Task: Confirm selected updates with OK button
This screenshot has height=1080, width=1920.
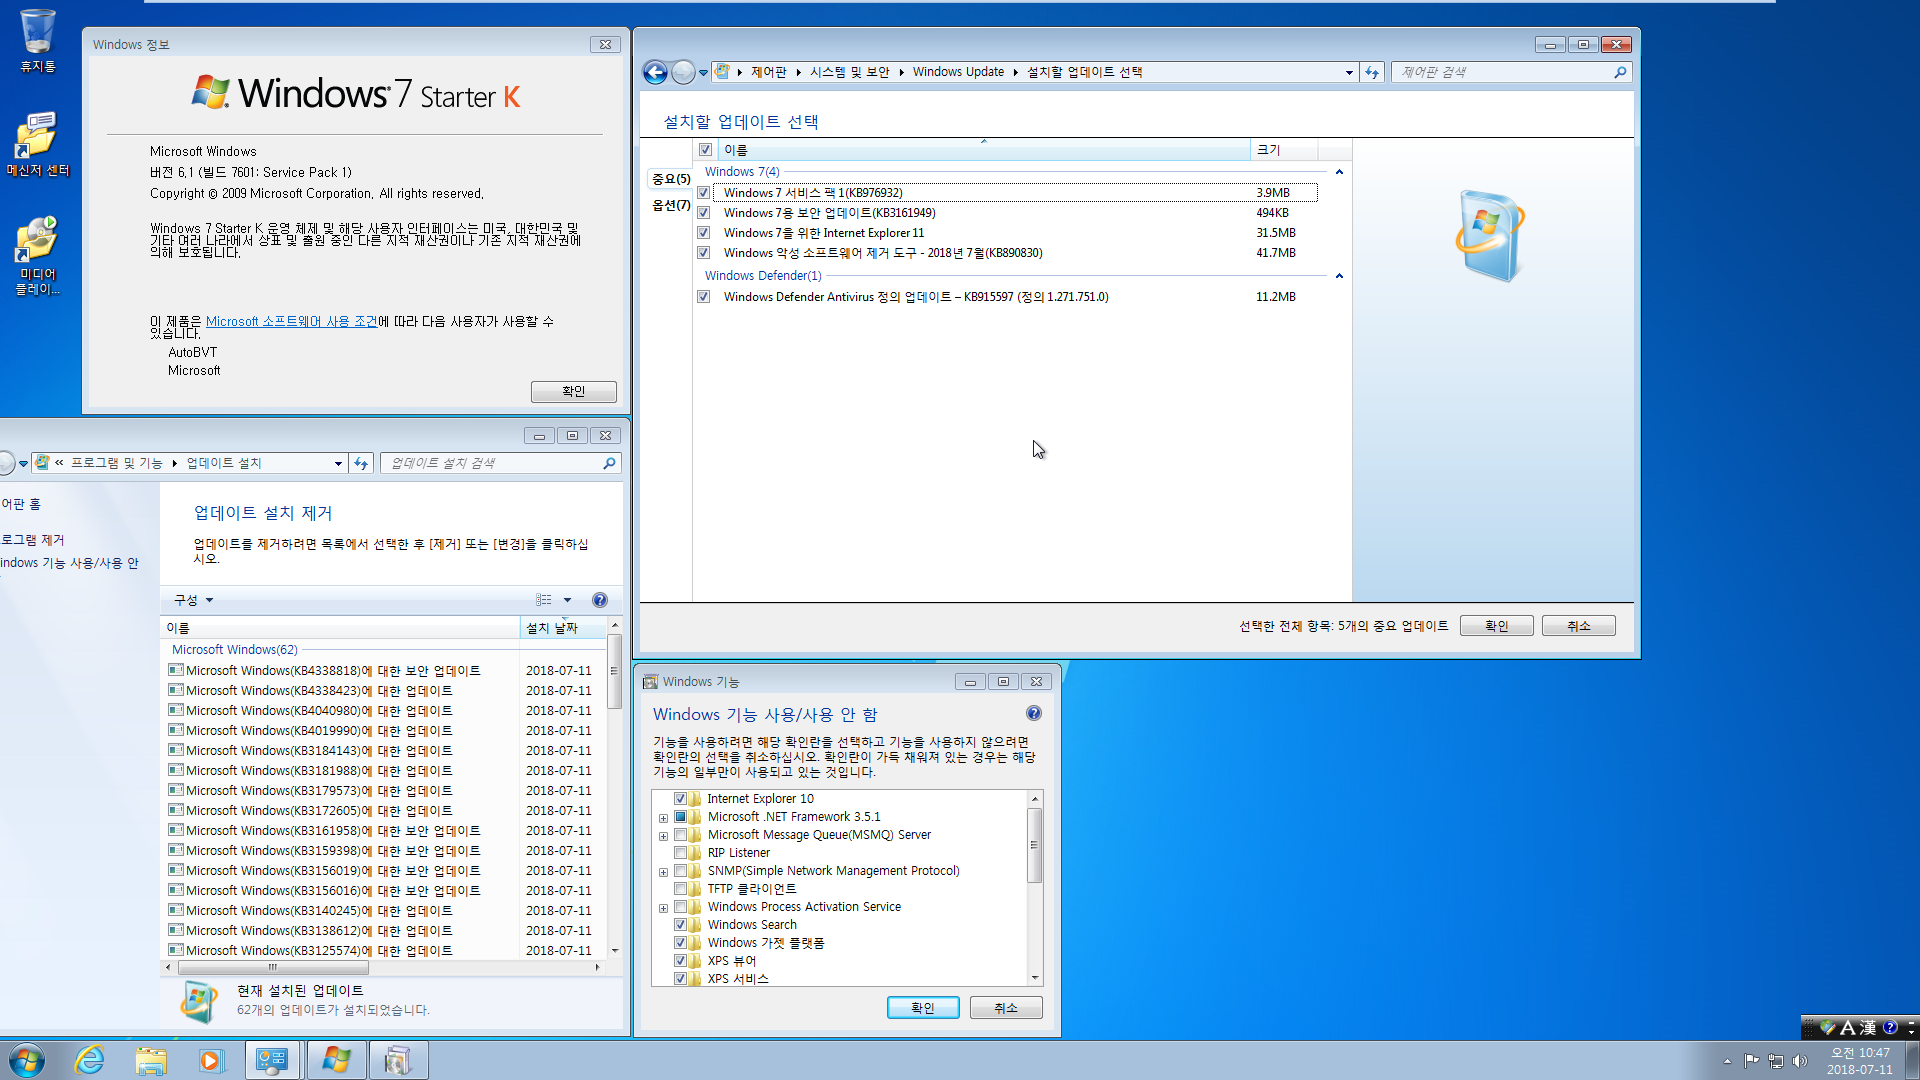Action: click(1497, 626)
